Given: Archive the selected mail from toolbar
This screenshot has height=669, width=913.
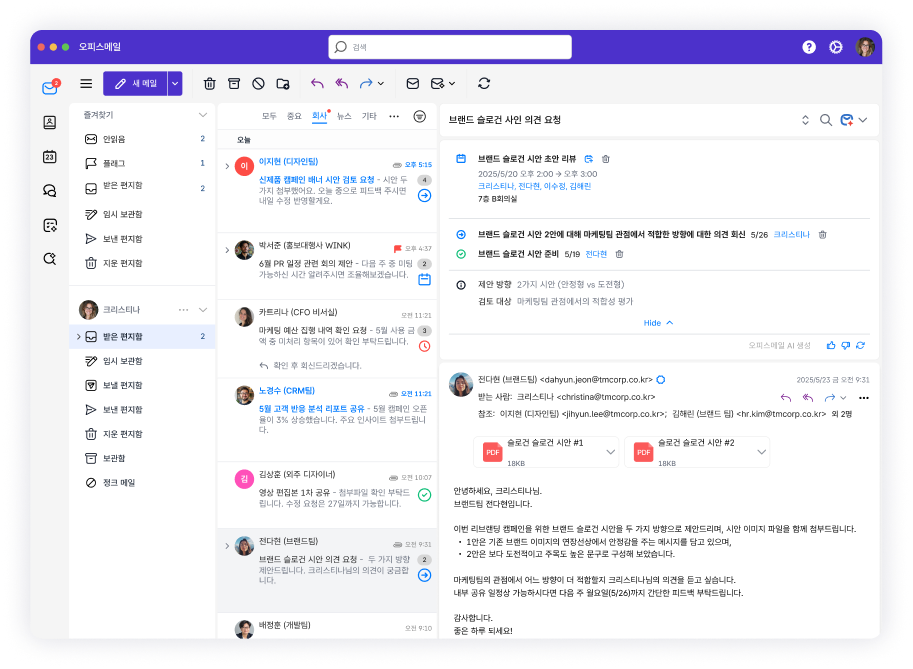Looking at the screenshot, I should (234, 84).
